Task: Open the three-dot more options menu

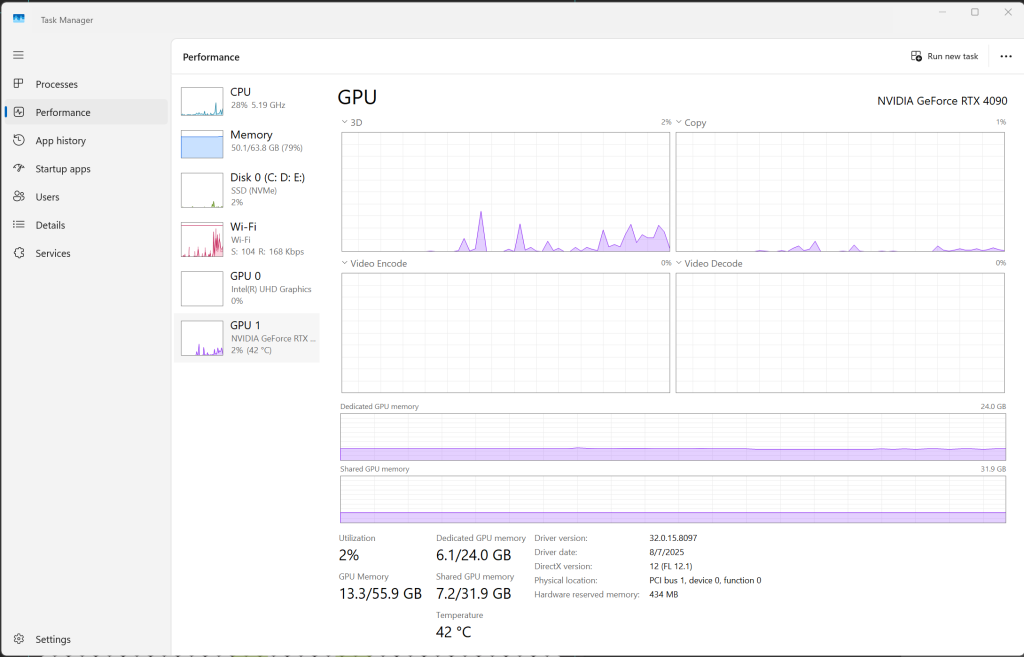Action: click(x=1006, y=57)
